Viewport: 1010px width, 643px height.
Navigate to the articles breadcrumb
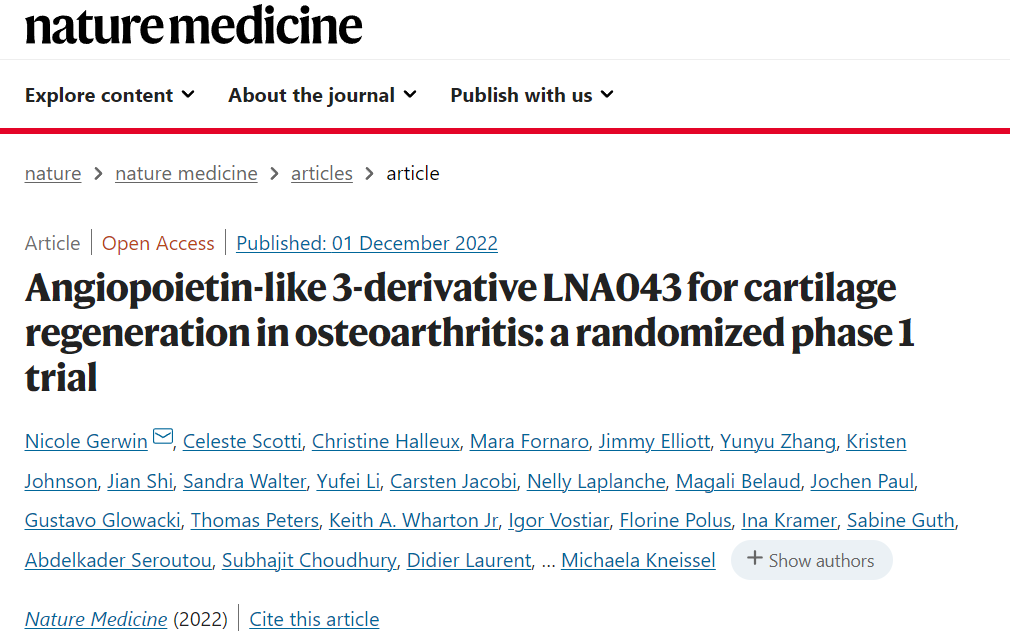point(321,173)
